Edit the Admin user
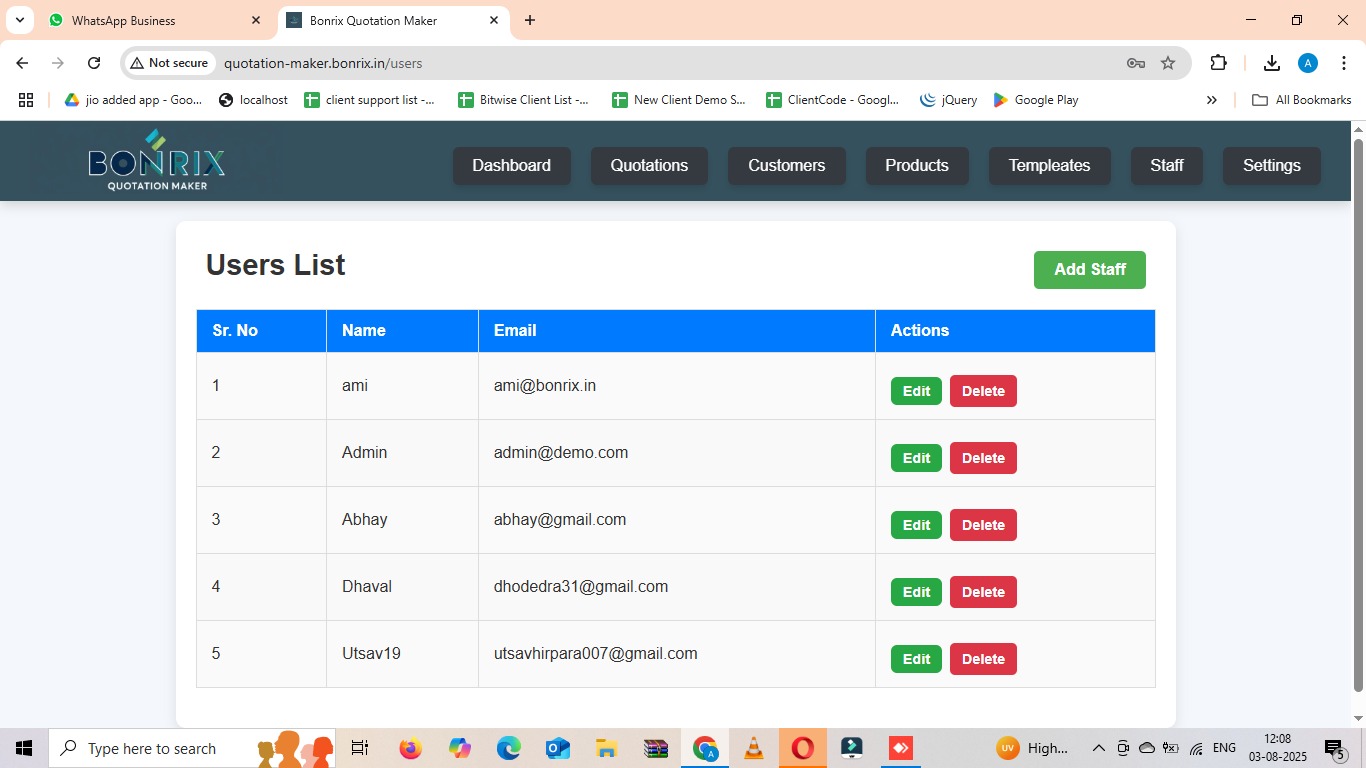 [x=916, y=458]
